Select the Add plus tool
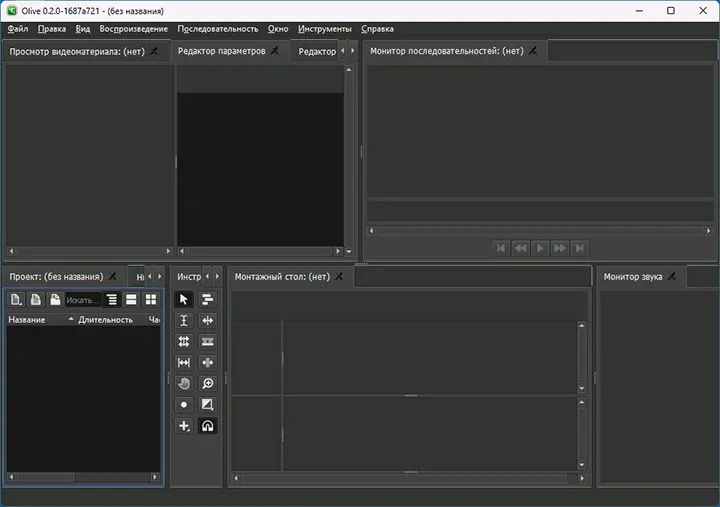This screenshot has height=507, width=720. coord(184,426)
